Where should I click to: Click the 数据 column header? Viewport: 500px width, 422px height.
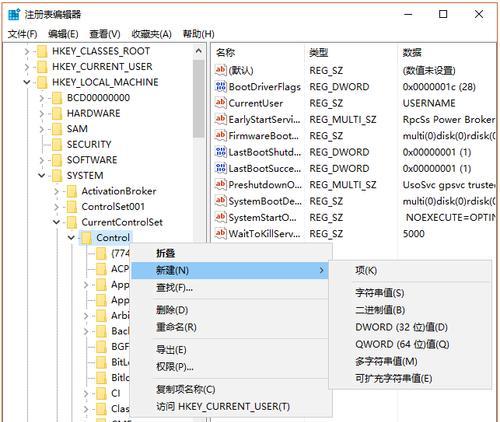tap(447, 52)
